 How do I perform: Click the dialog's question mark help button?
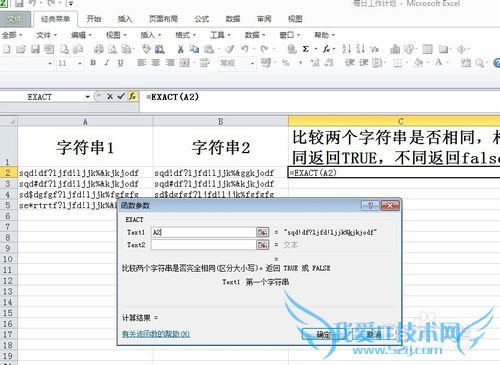click(370, 206)
